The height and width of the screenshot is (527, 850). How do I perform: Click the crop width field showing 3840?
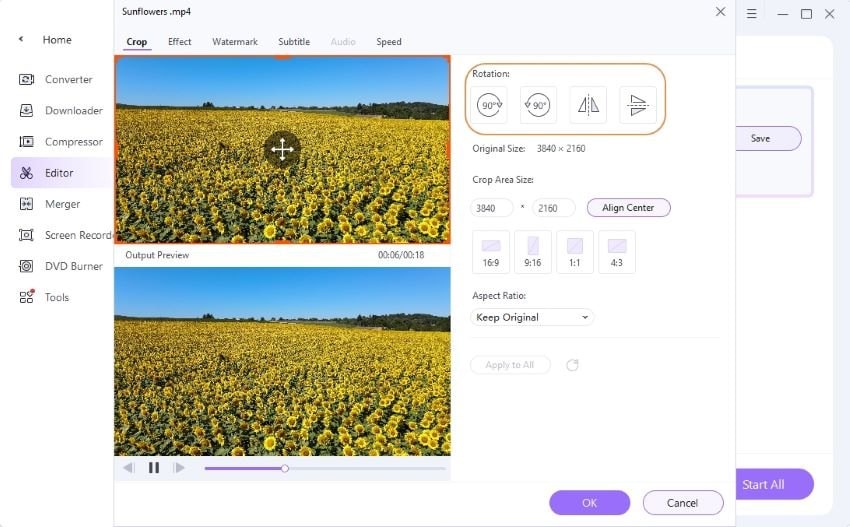(492, 208)
